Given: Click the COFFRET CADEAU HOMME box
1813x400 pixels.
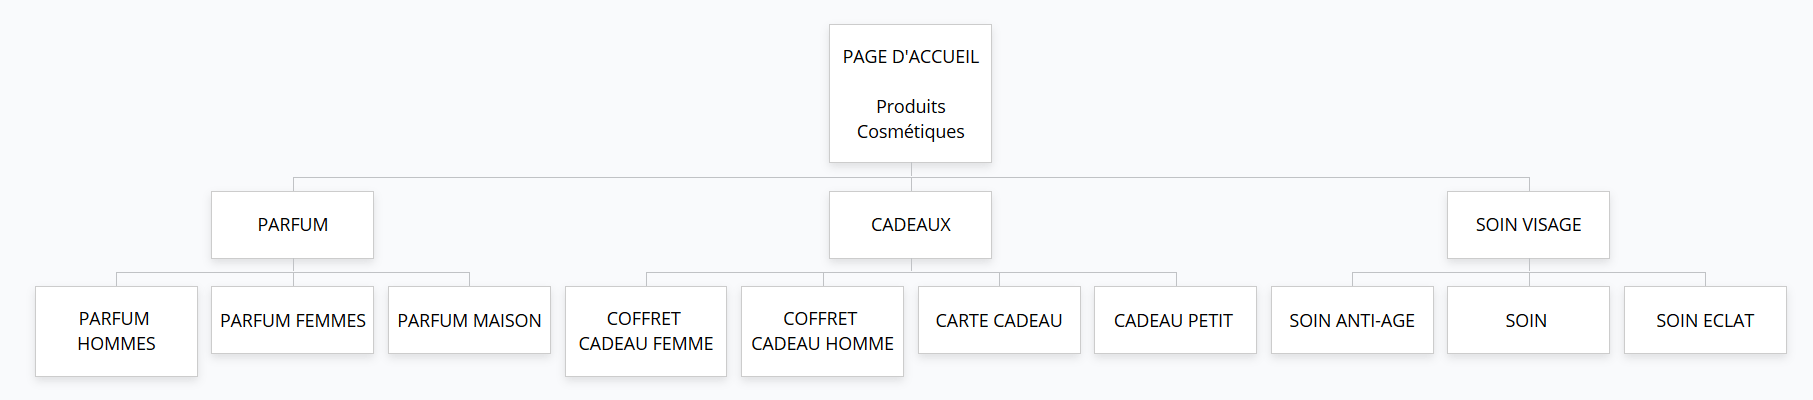Looking at the screenshot, I should [822, 331].
